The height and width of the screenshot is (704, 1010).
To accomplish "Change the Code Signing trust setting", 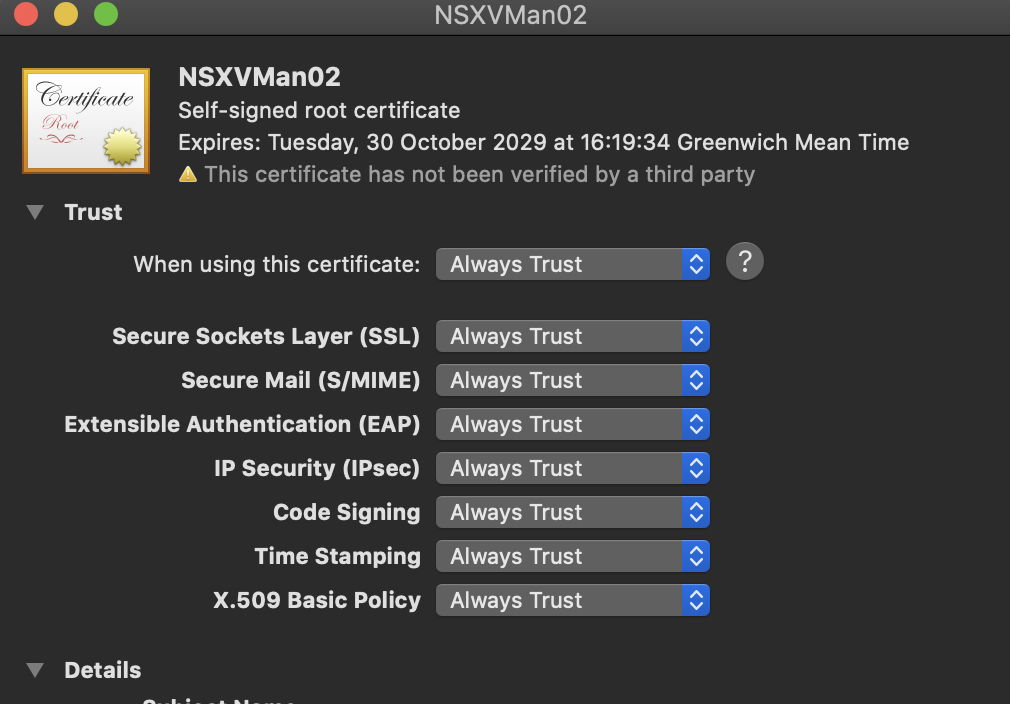I will point(573,512).
